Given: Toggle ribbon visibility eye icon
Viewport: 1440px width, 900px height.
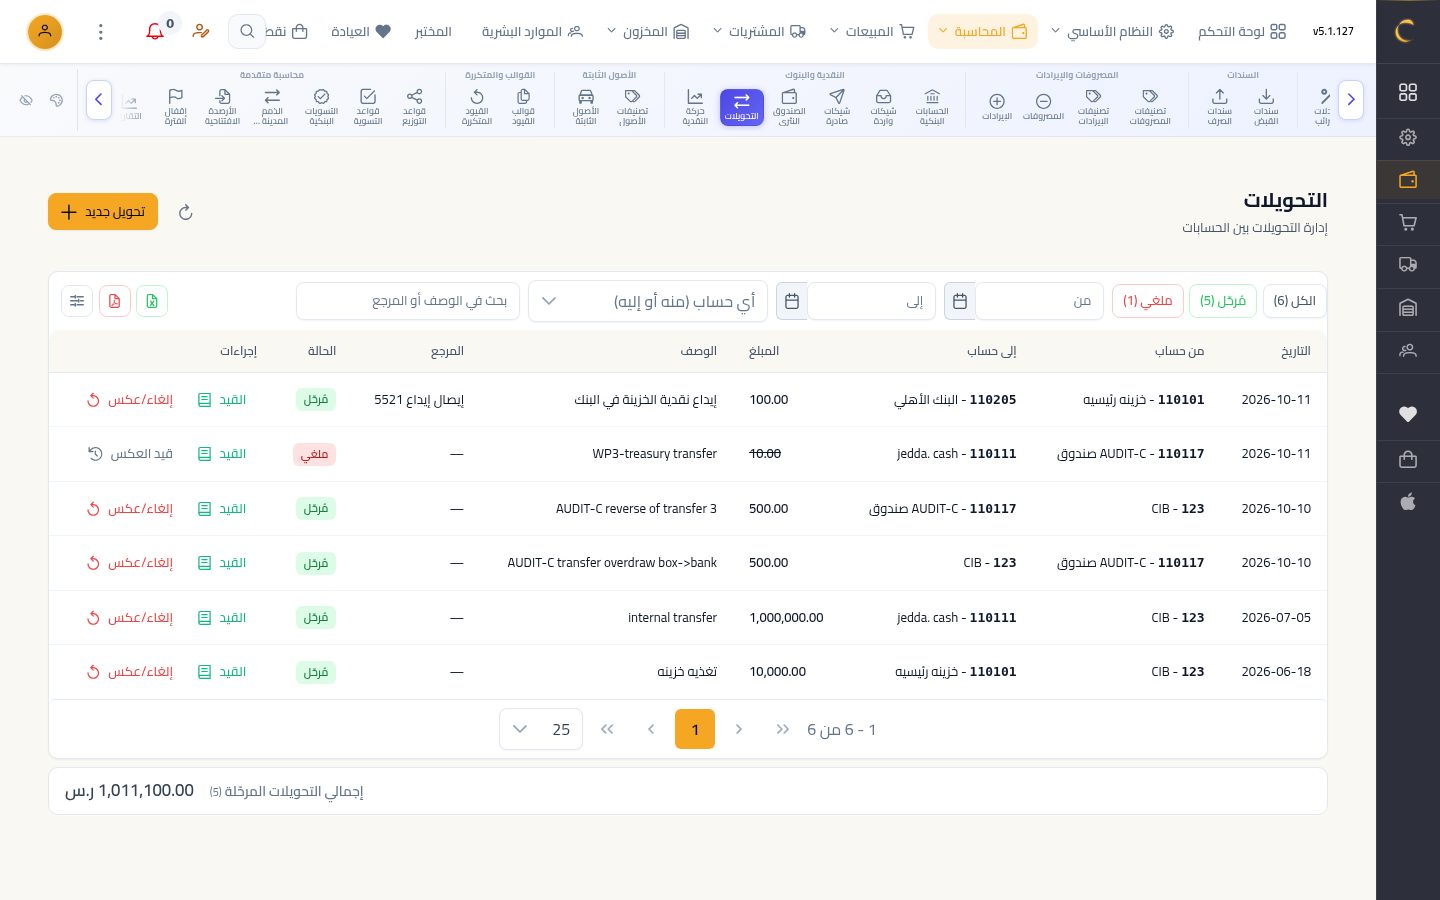Looking at the screenshot, I should click(27, 100).
